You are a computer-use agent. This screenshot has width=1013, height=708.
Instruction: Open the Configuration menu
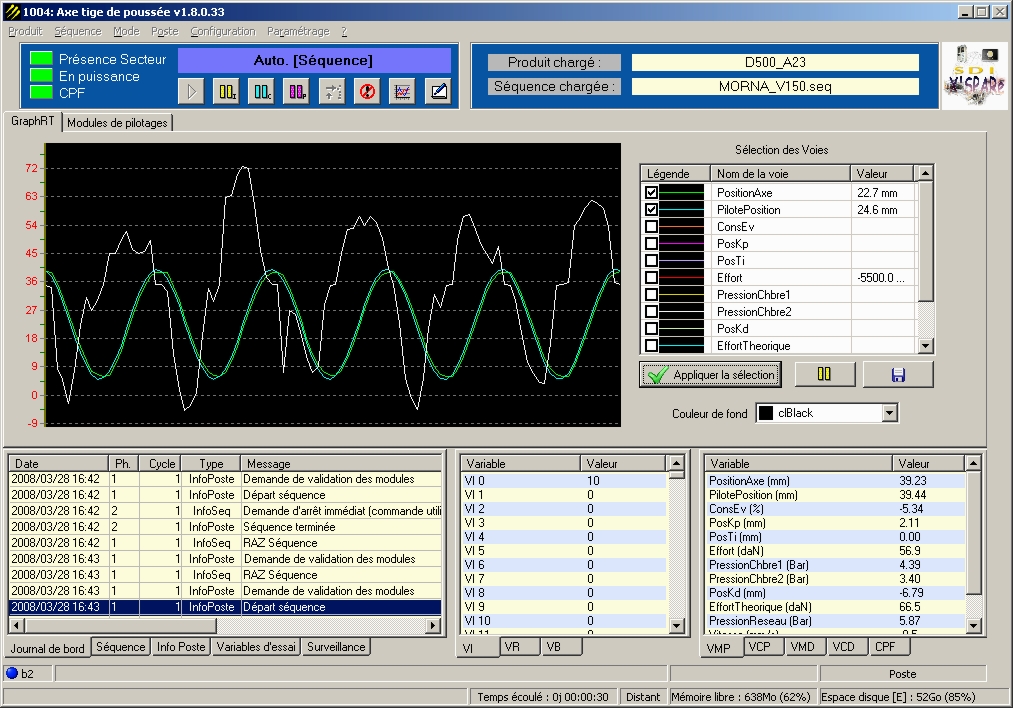[x=223, y=31]
